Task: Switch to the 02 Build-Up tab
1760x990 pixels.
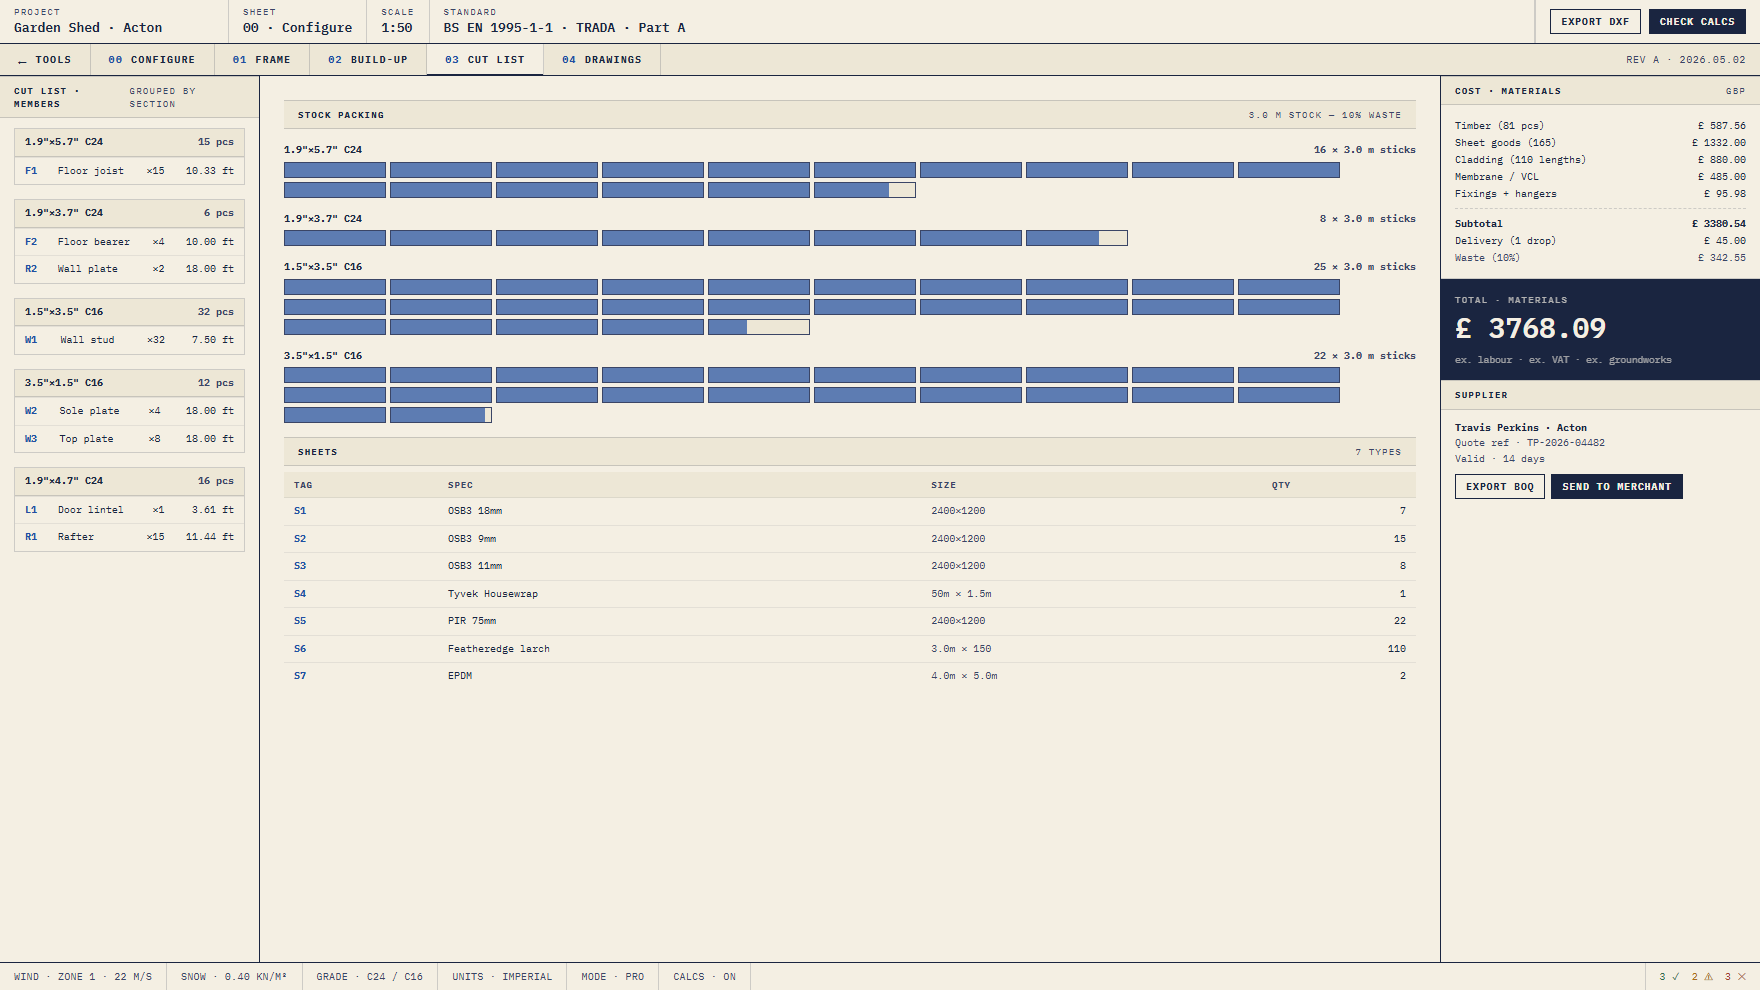Action: click(x=368, y=60)
